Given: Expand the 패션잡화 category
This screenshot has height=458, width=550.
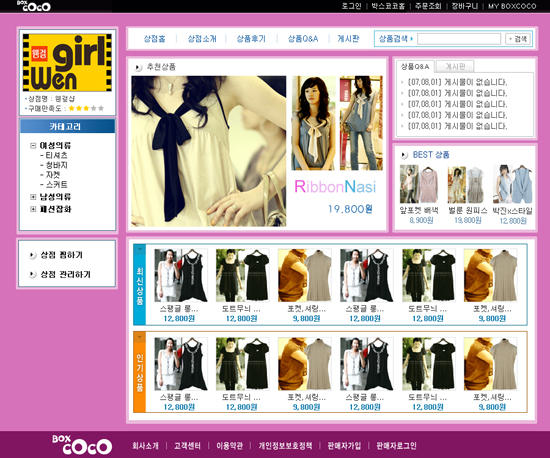Looking at the screenshot, I should pyautogui.click(x=33, y=209).
